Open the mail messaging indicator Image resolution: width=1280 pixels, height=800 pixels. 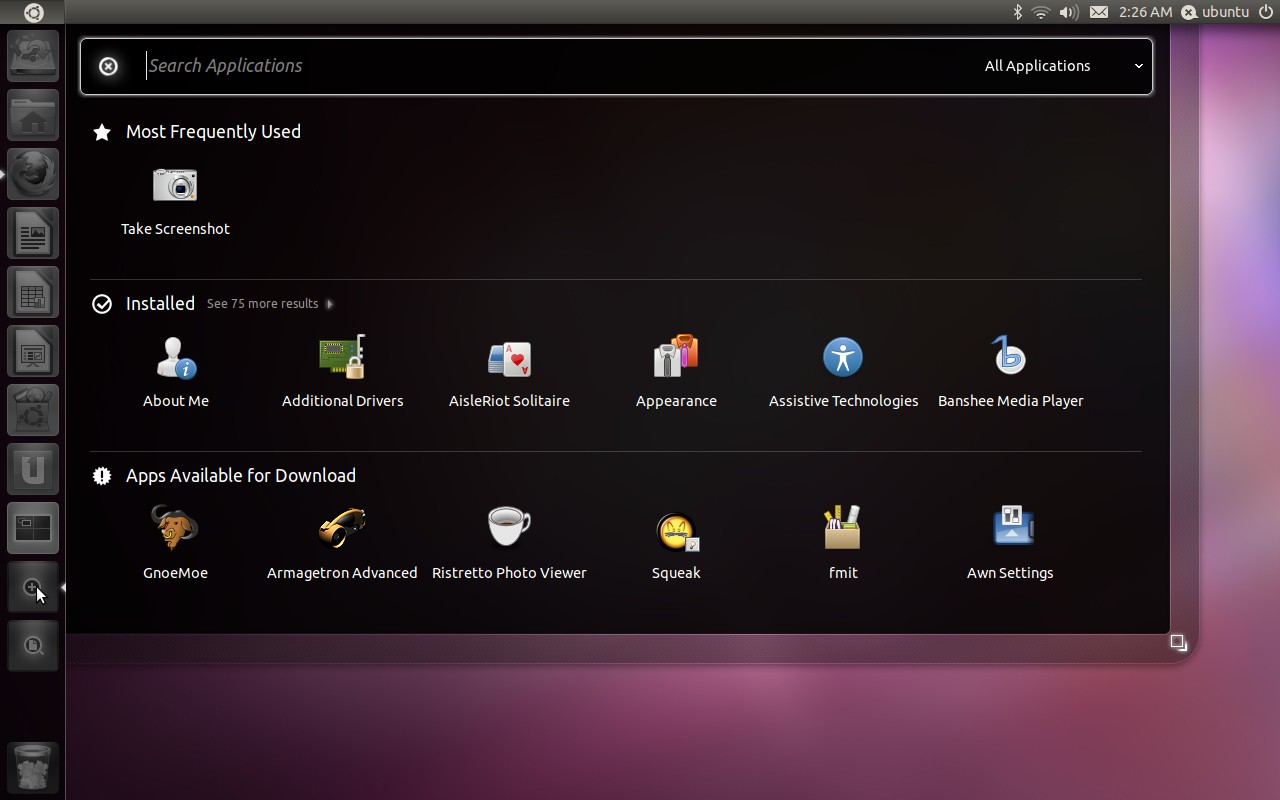[x=1099, y=12]
